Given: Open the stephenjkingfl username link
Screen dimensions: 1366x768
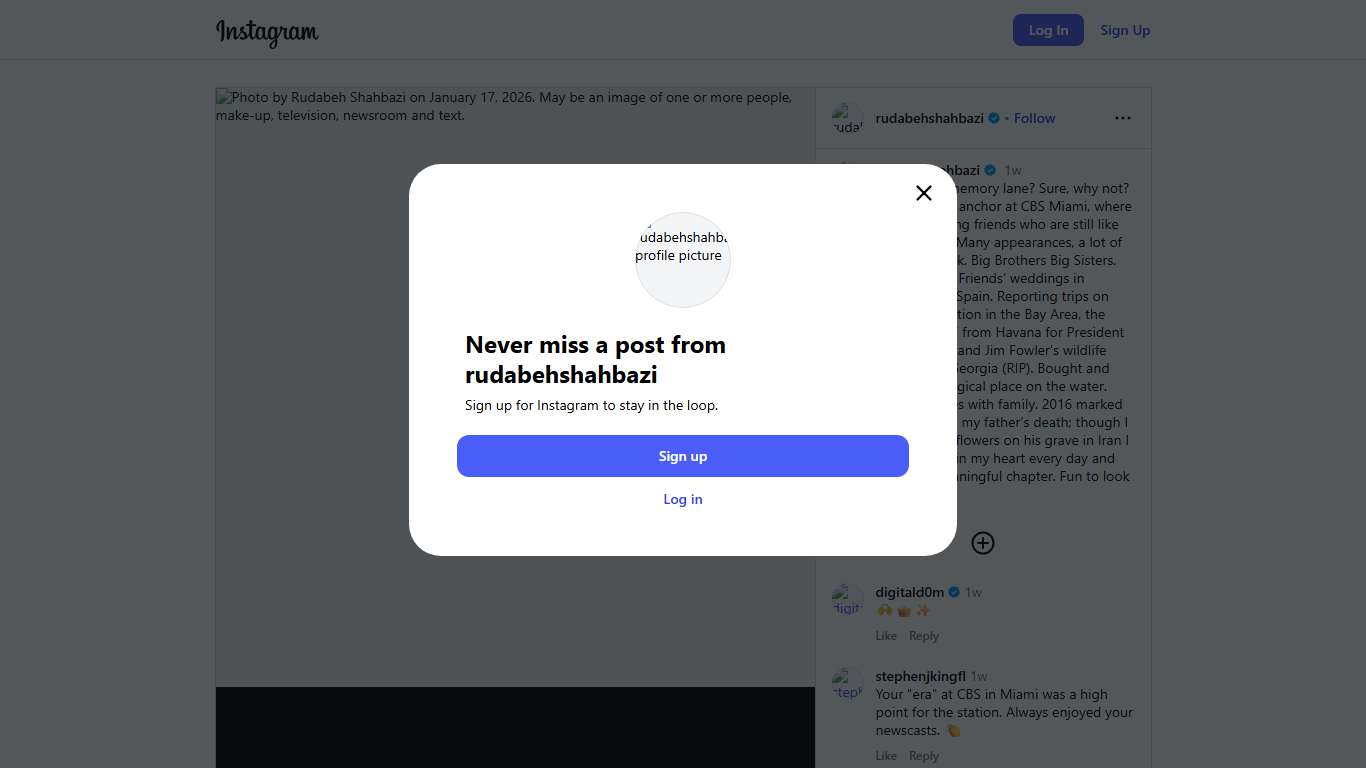Looking at the screenshot, I should pos(920,676).
